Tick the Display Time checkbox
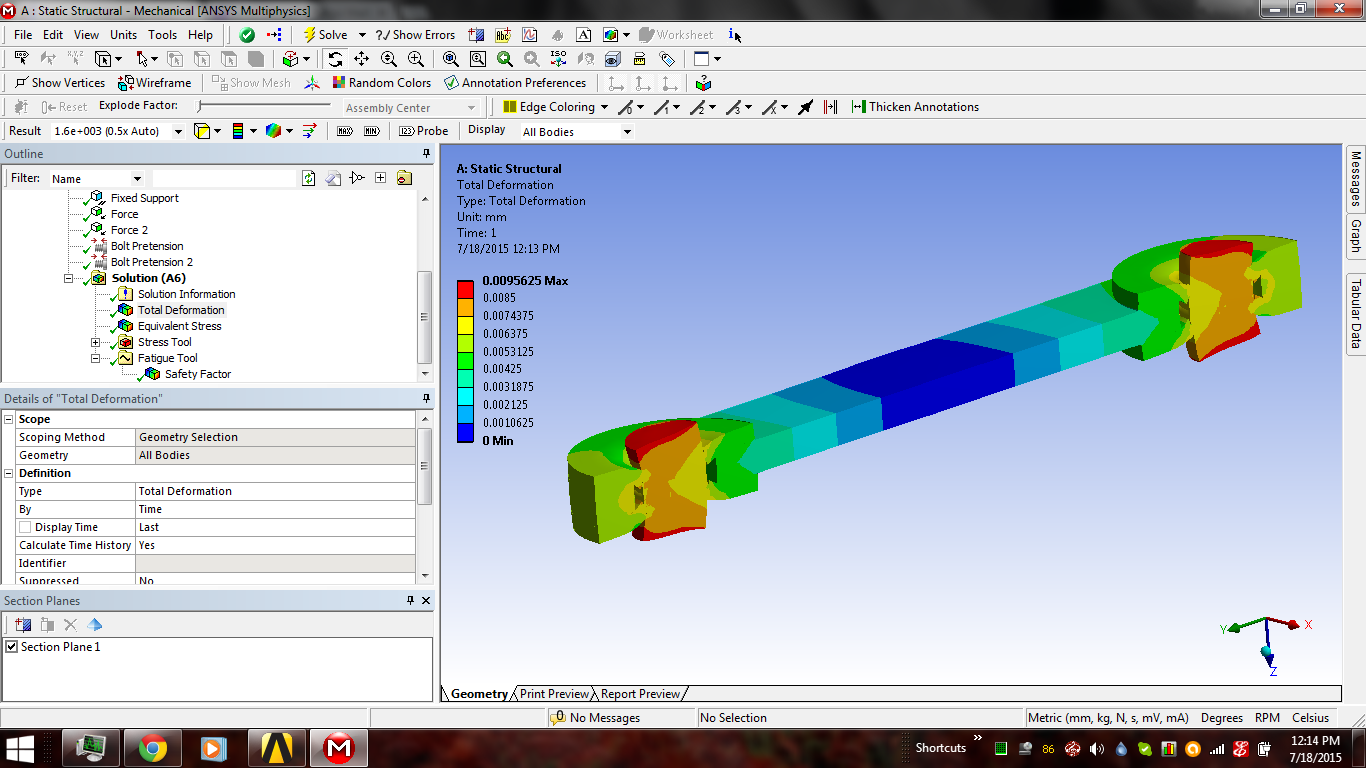The image size is (1366, 768). [x=26, y=527]
